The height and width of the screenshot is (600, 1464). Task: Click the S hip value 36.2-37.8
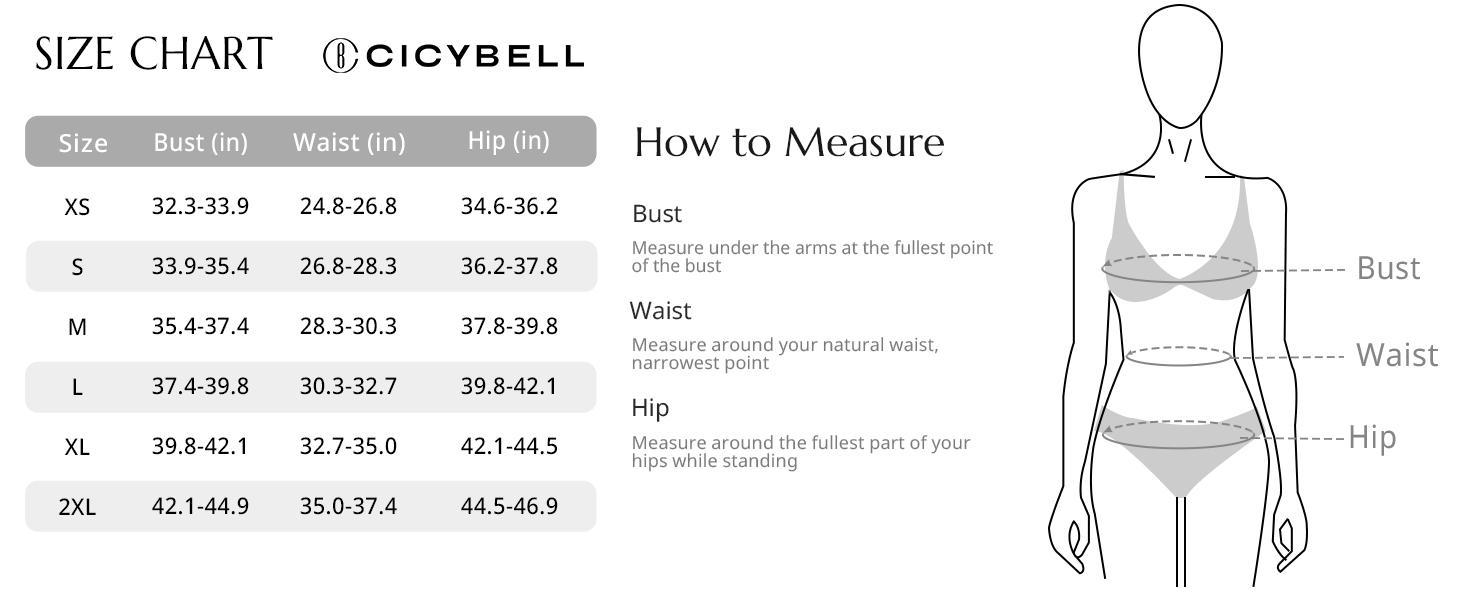pyautogui.click(x=509, y=266)
